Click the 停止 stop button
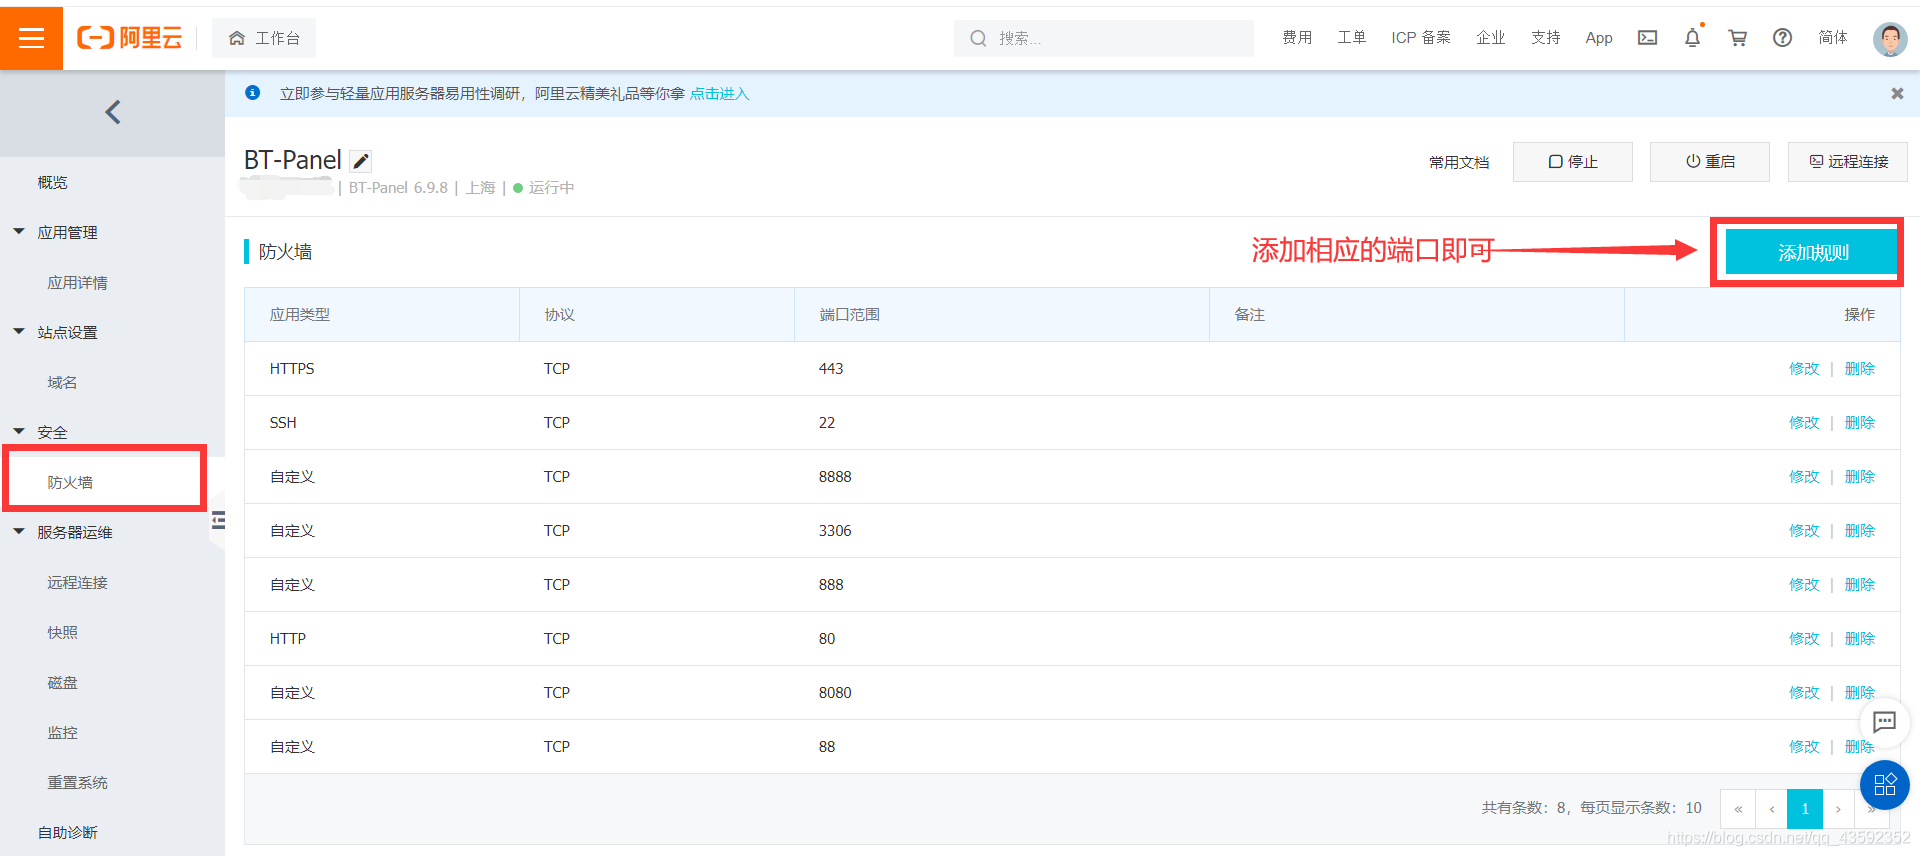The width and height of the screenshot is (1920, 856). point(1572,162)
